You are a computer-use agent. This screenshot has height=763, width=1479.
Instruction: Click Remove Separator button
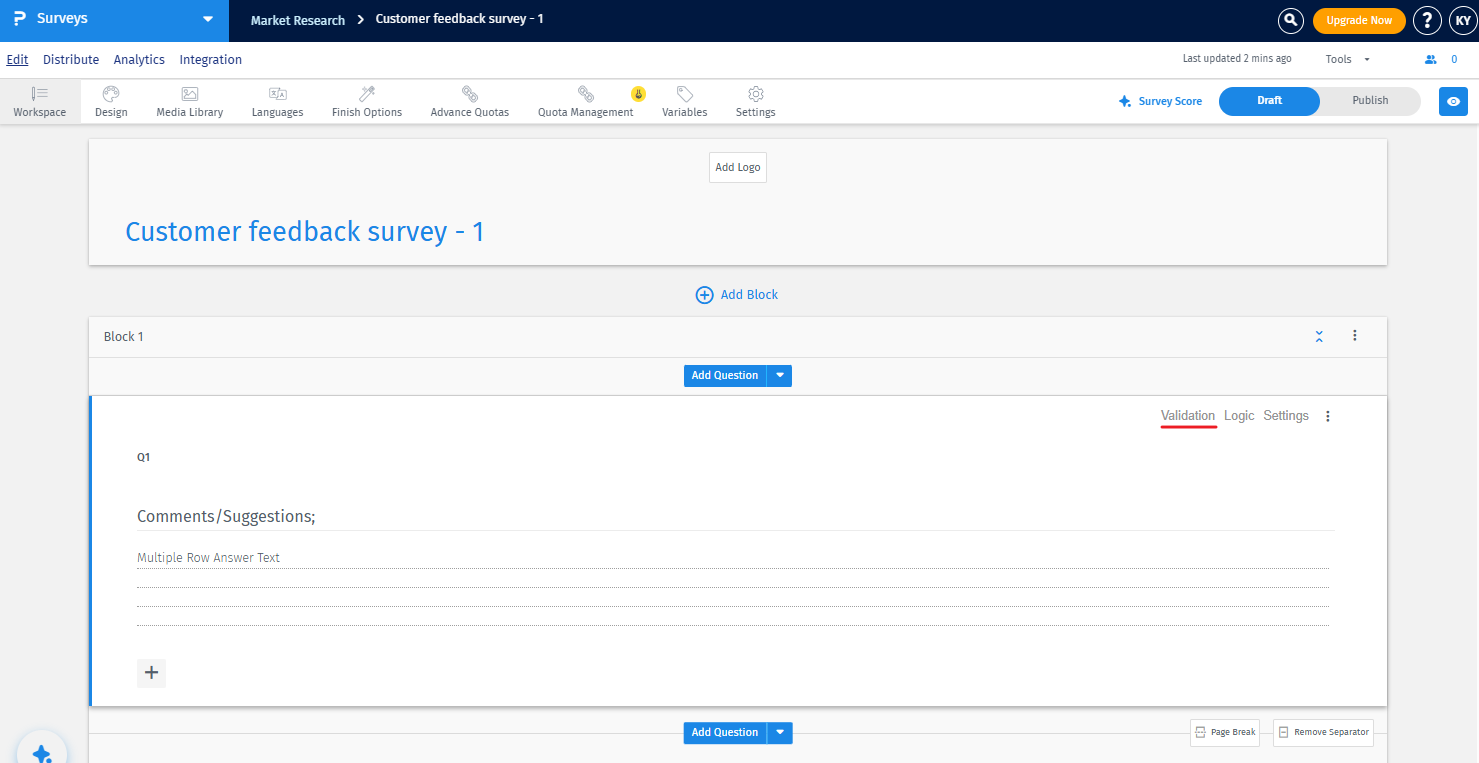click(1323, 733)
